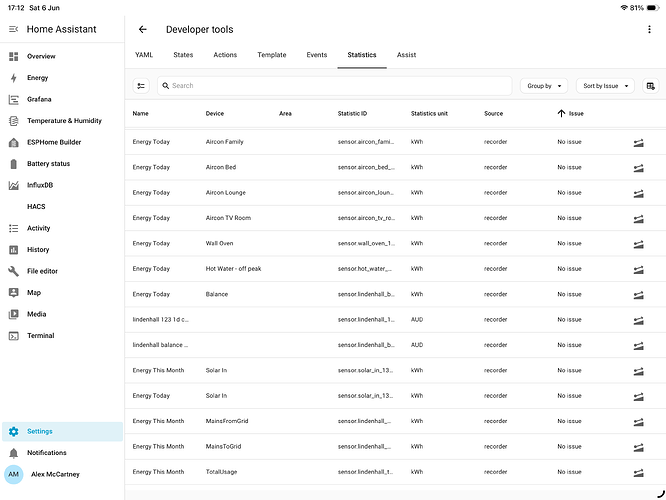
Task: Open Temperature & Humidity dashboard
Action: click(x=62, y=121)
